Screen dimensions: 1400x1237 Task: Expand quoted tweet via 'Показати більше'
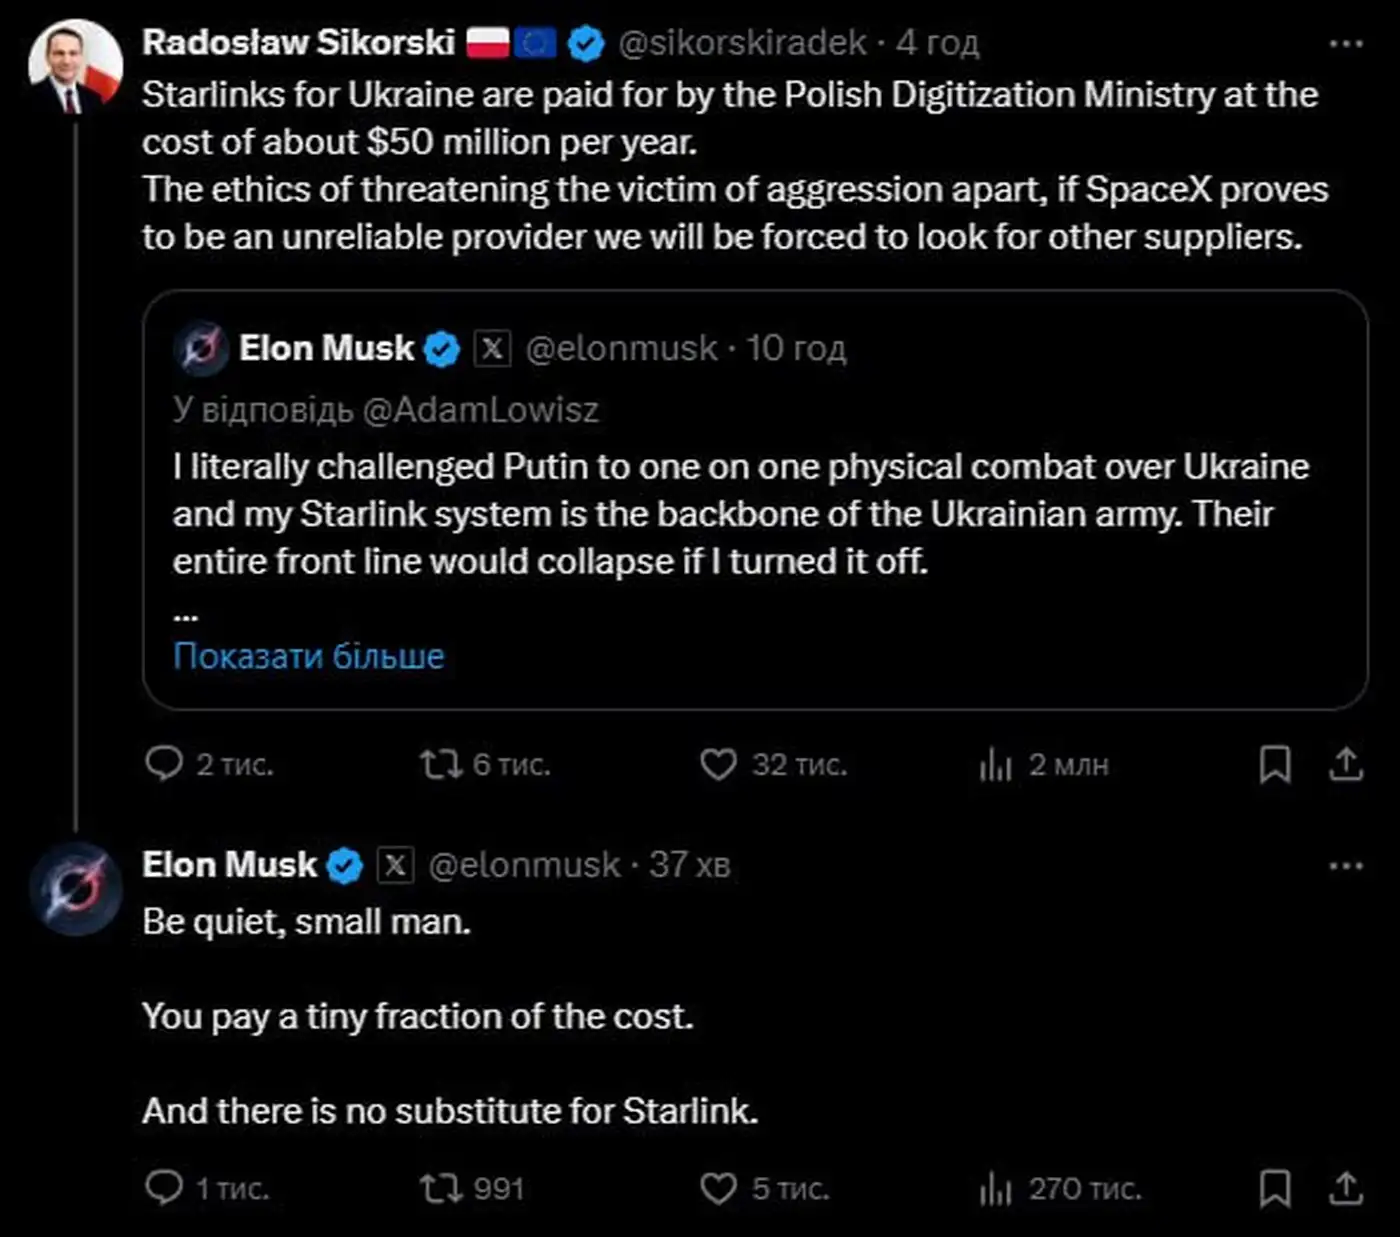(308, 656)
